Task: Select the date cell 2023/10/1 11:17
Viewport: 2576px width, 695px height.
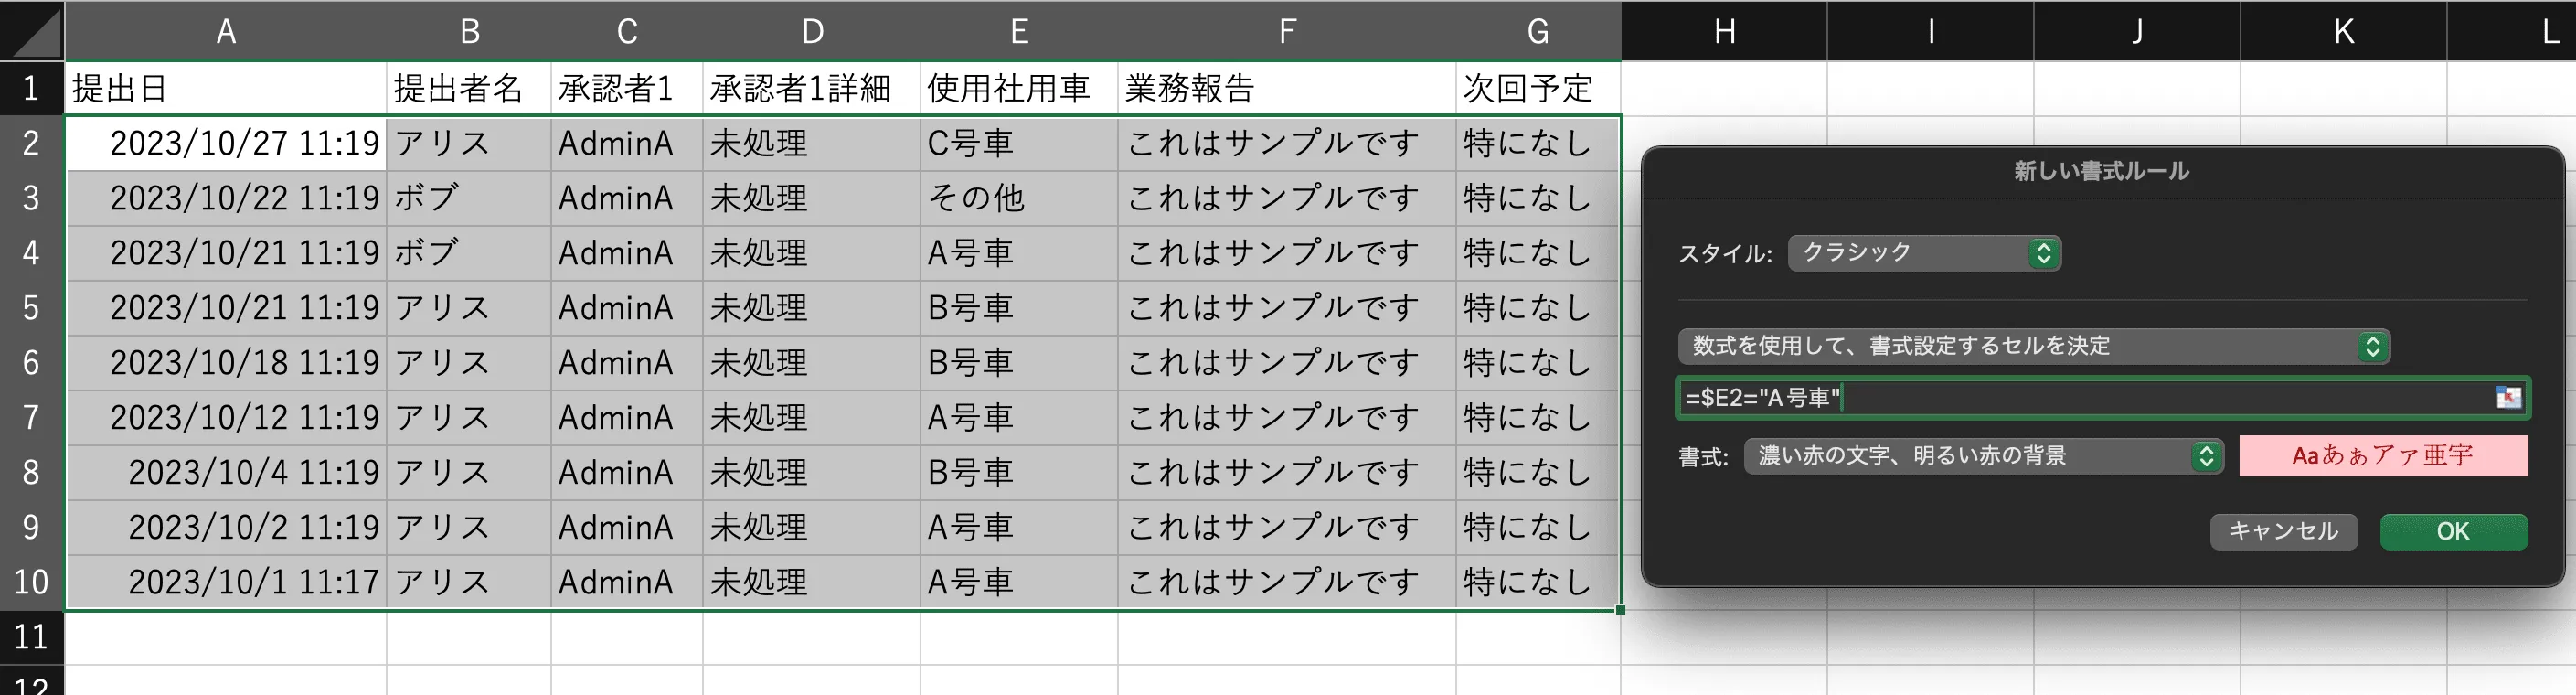Action: tap(224, 581)
